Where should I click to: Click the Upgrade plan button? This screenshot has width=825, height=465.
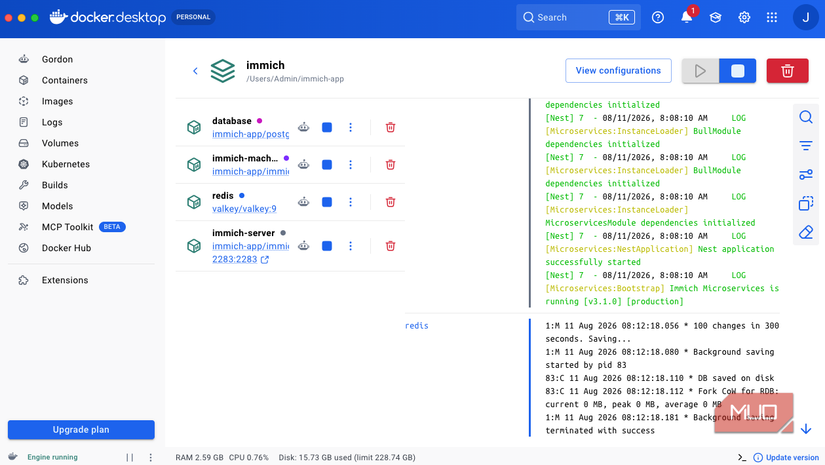click(81, 430)
